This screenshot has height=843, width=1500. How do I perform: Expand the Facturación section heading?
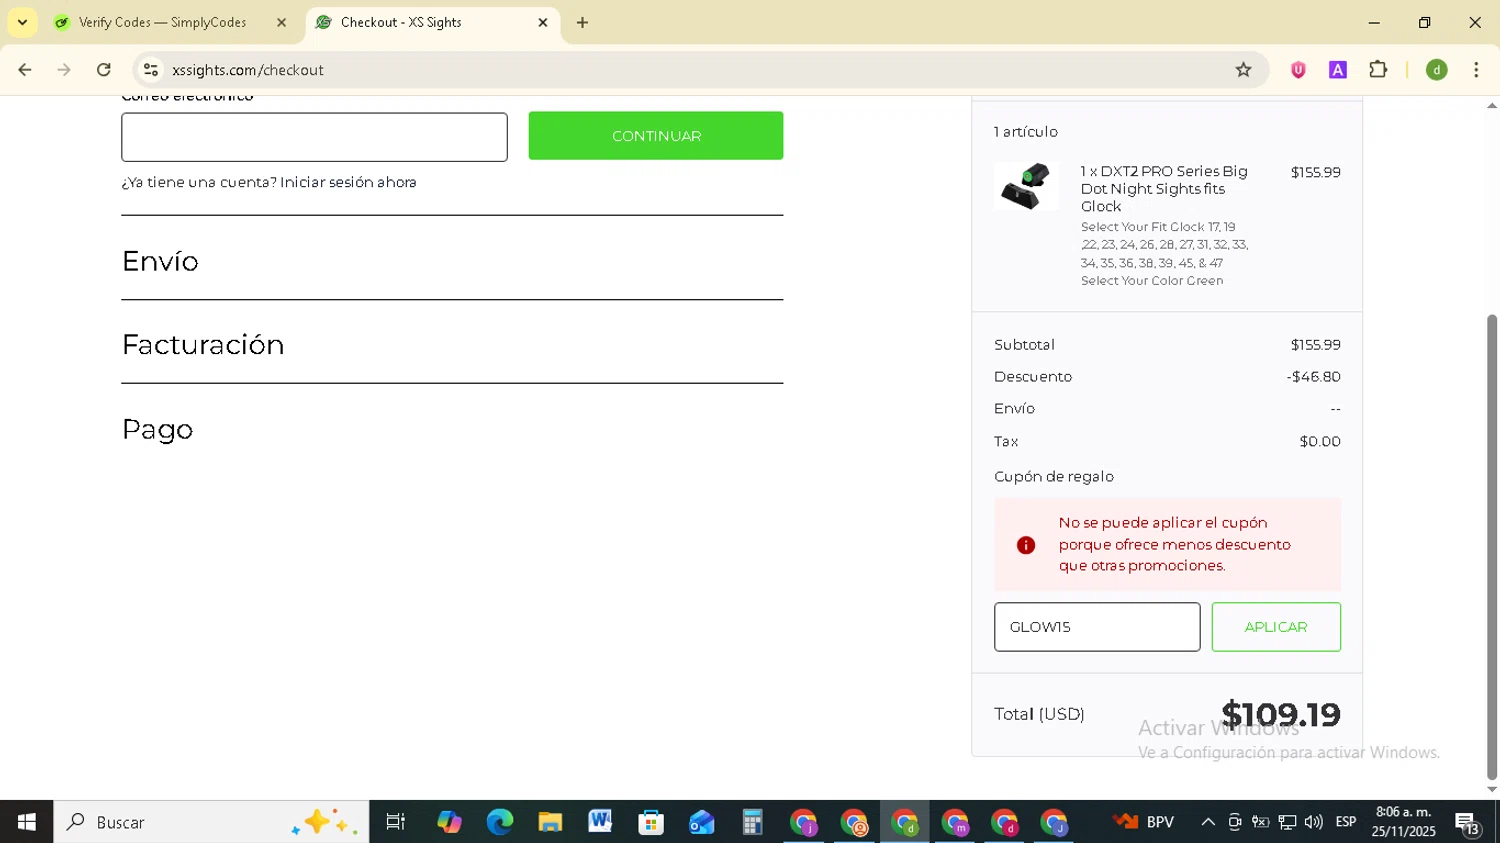tap(203, 345)
